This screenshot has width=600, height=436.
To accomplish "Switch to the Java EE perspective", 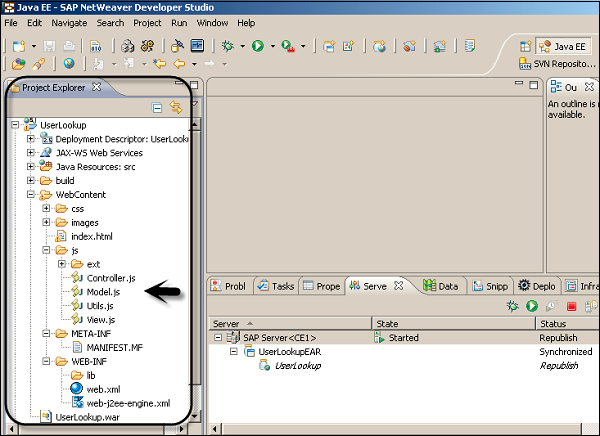I will click(563, 46).
